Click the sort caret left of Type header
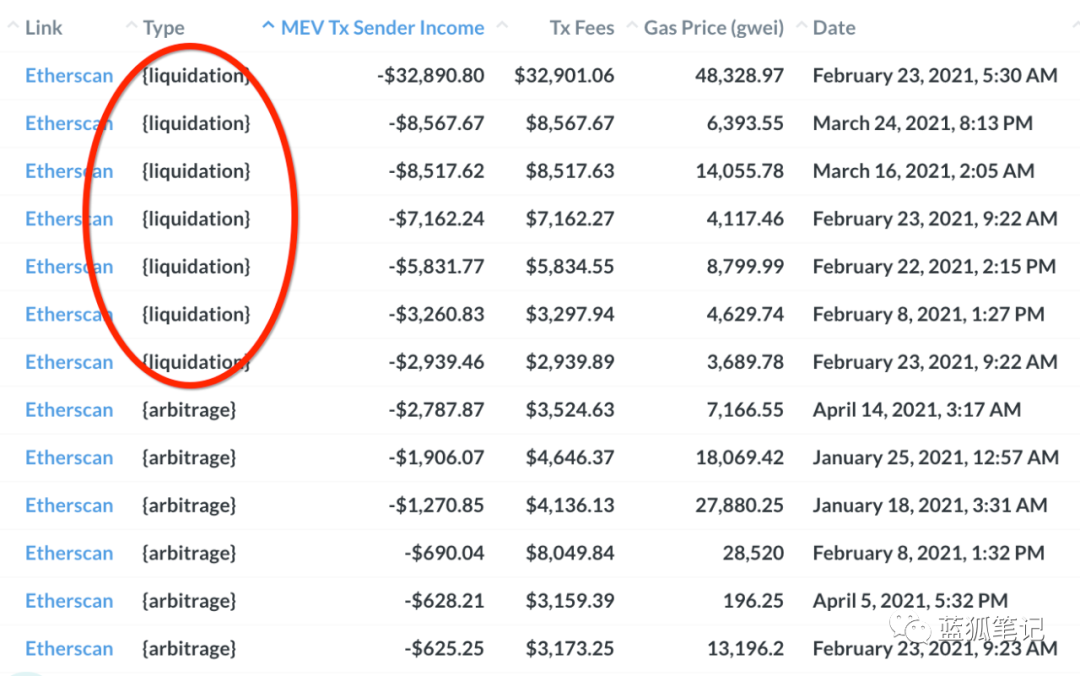This screenshot has height=676, width=1080. [x=131, y=27]
